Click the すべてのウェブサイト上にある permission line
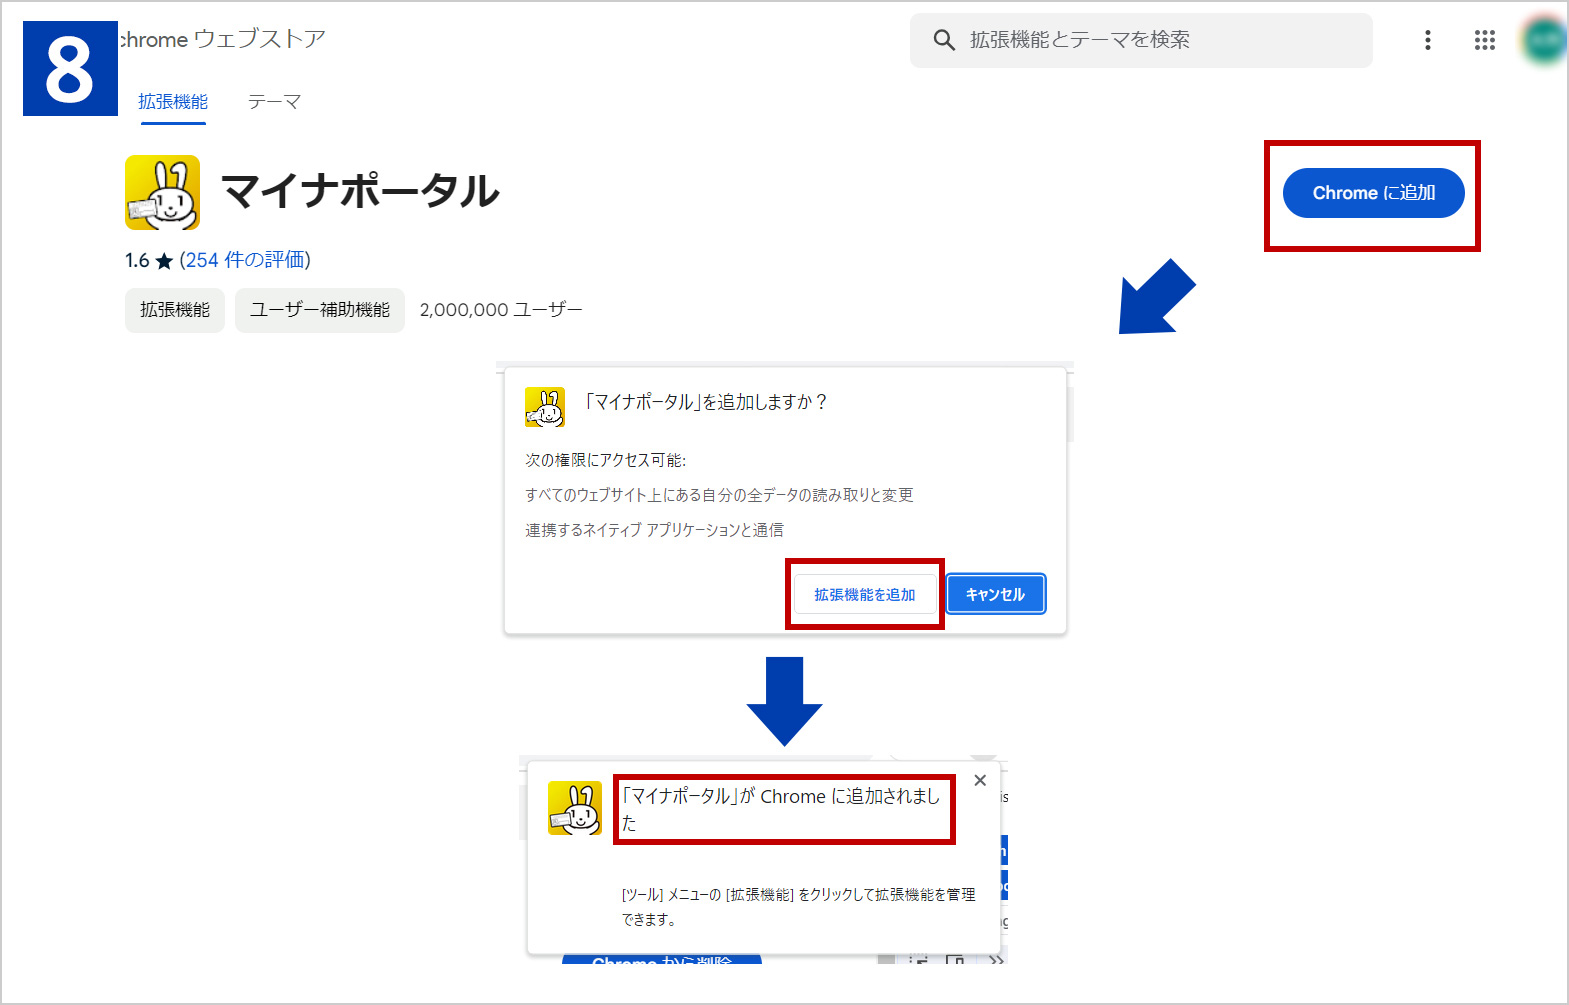The image size is (1569, 1005). pyautogui.click(x=719, y=495)
